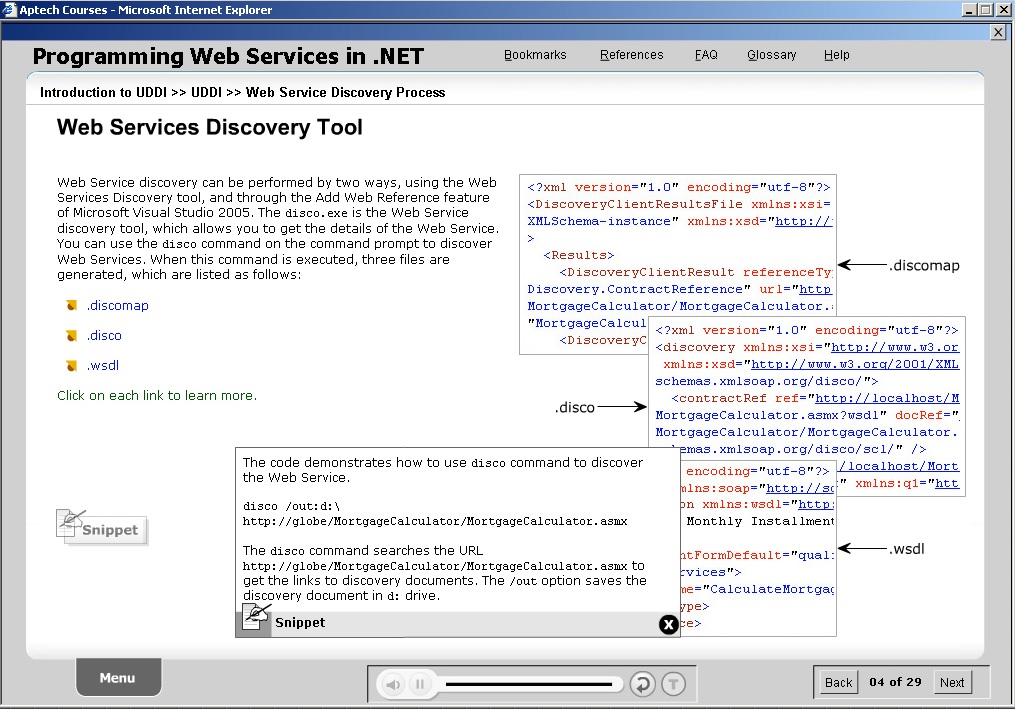Click the Menu button
Viewport: 1015px width, 709px height.
pyautogui.click(x=118, y=677)
